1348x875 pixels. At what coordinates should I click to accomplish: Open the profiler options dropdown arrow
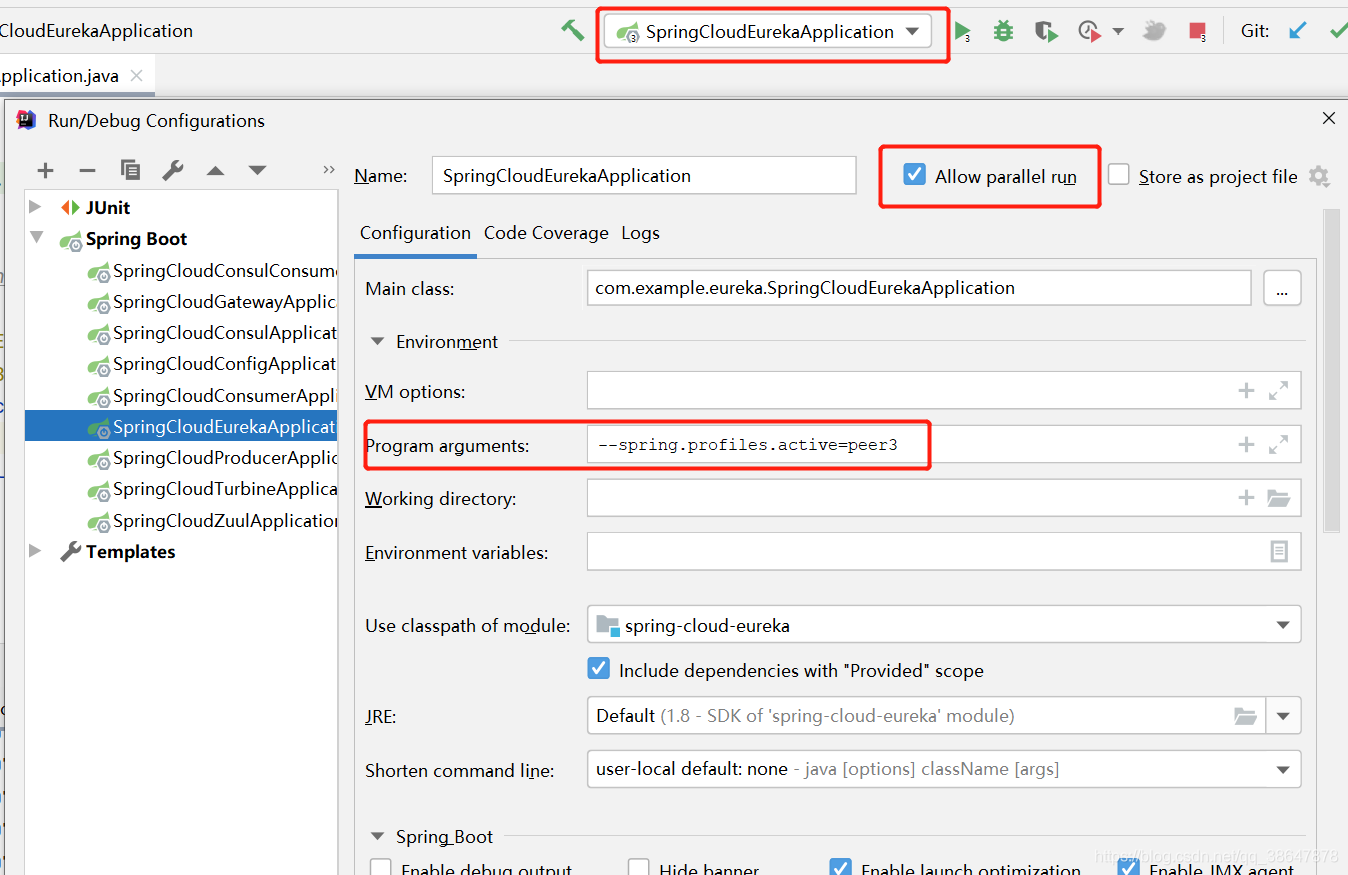pos(1118,31)
